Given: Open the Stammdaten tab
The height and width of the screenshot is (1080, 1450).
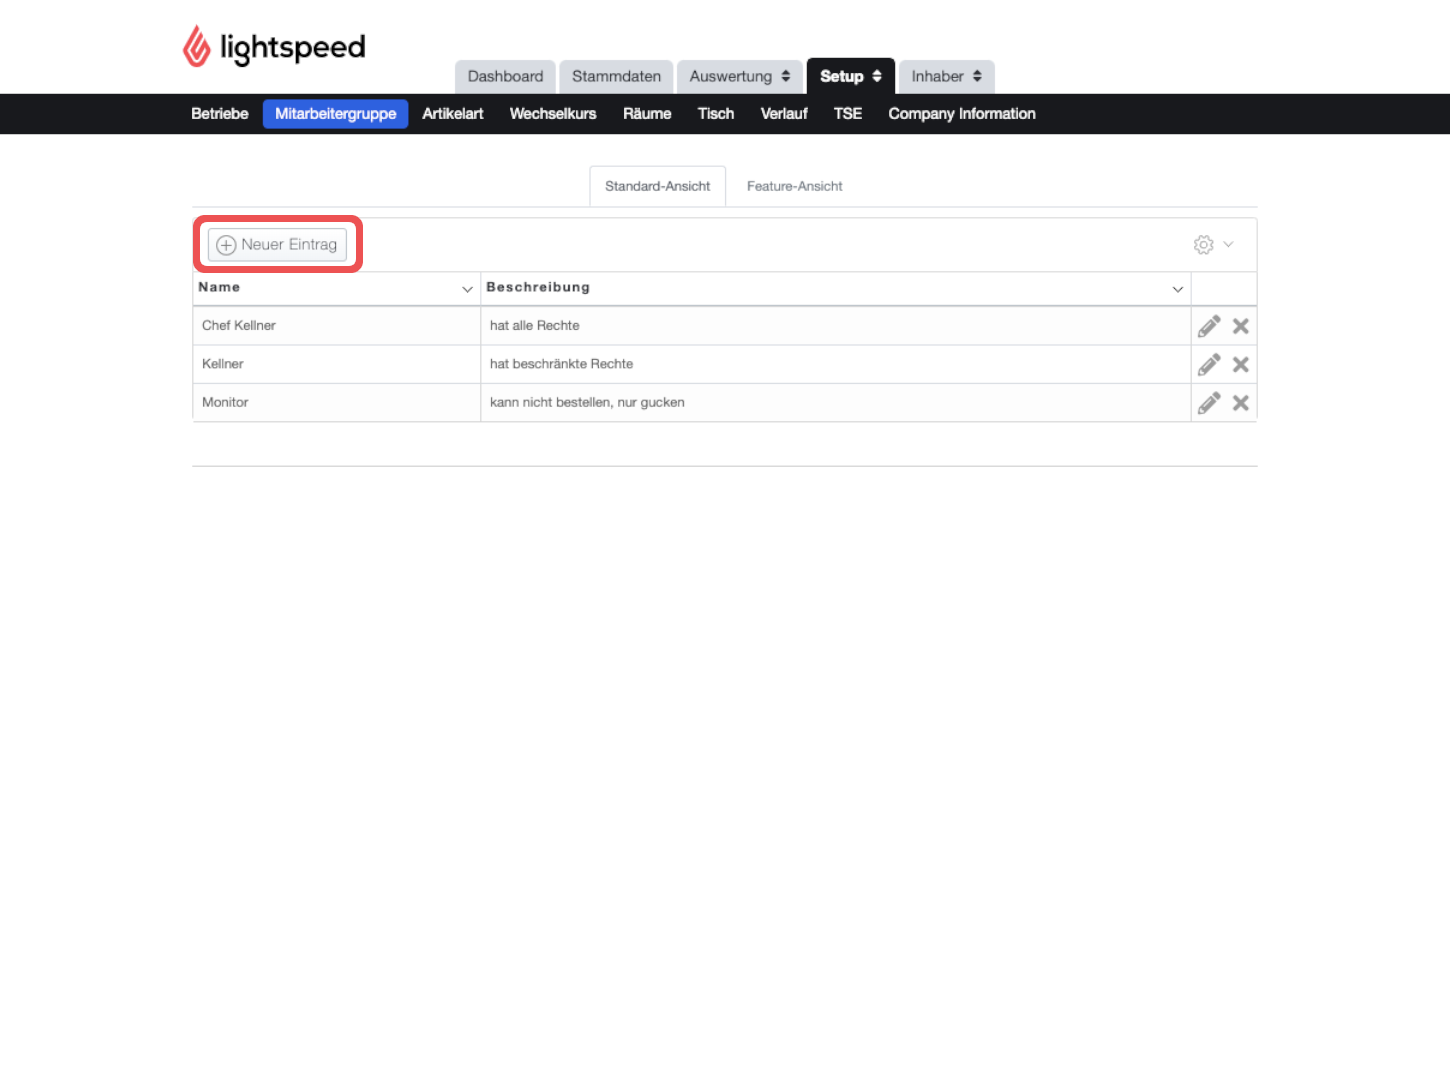Looking at the screenshot, I should (x=616, y=76).
